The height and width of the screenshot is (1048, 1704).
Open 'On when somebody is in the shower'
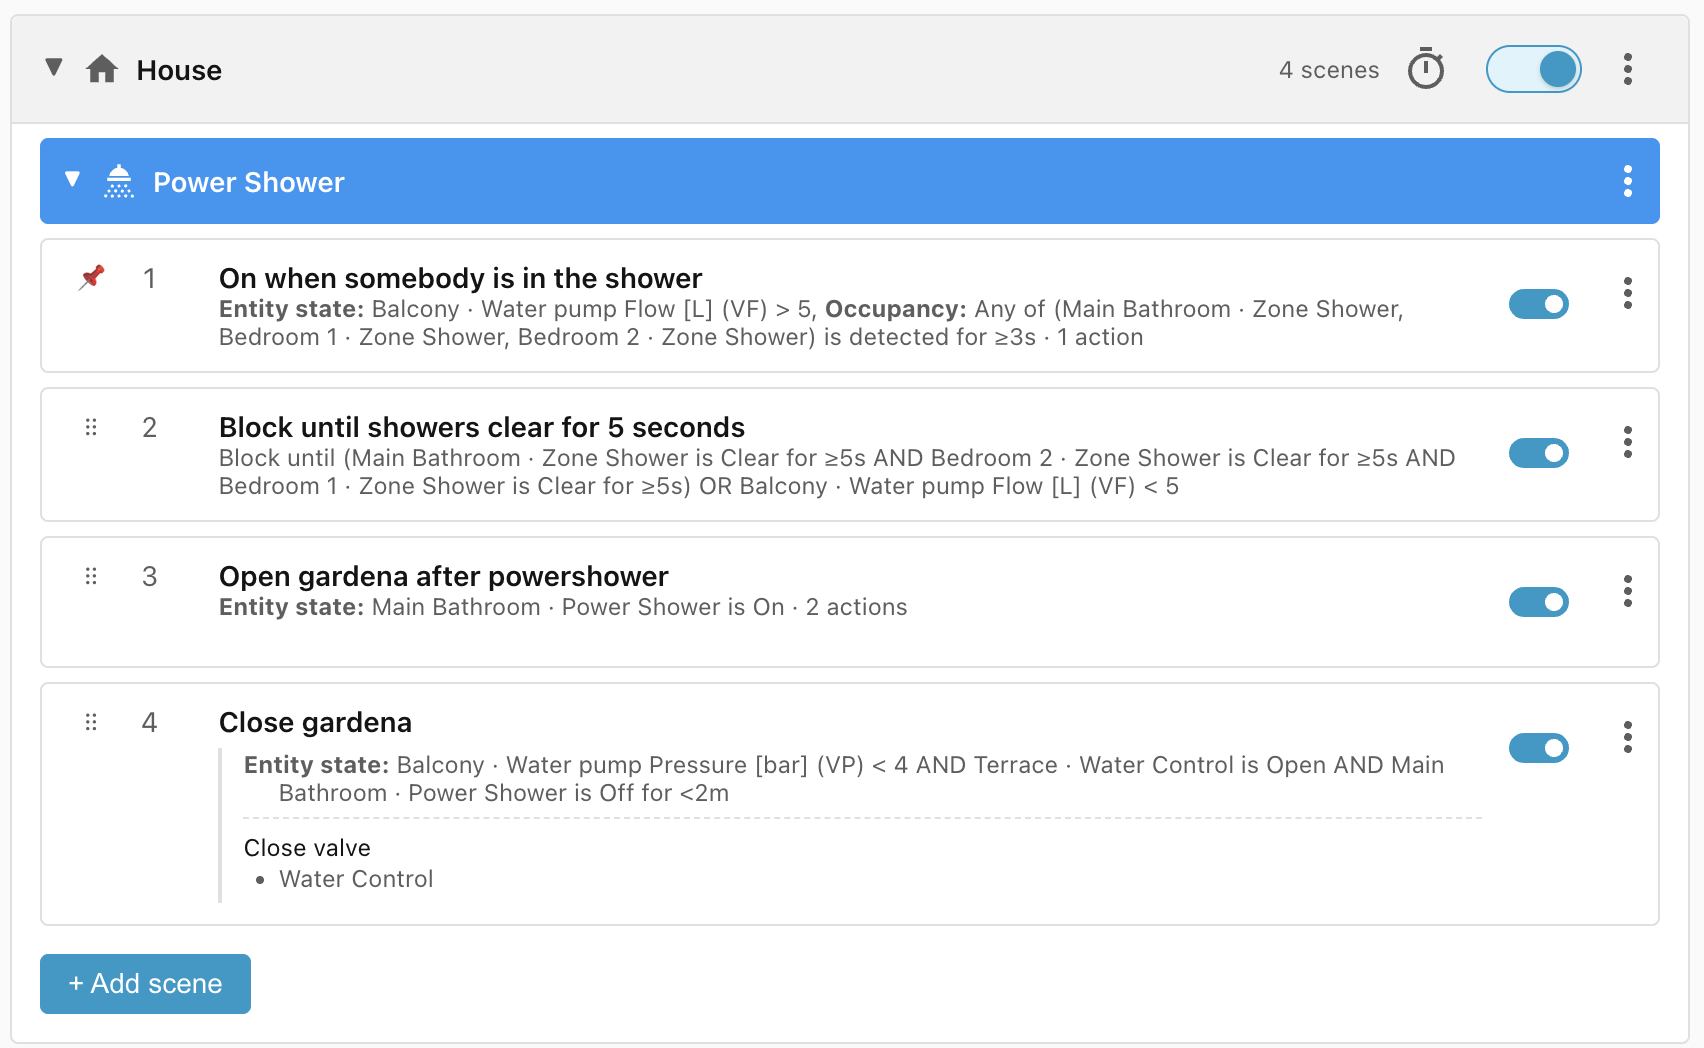coord(460,278)
